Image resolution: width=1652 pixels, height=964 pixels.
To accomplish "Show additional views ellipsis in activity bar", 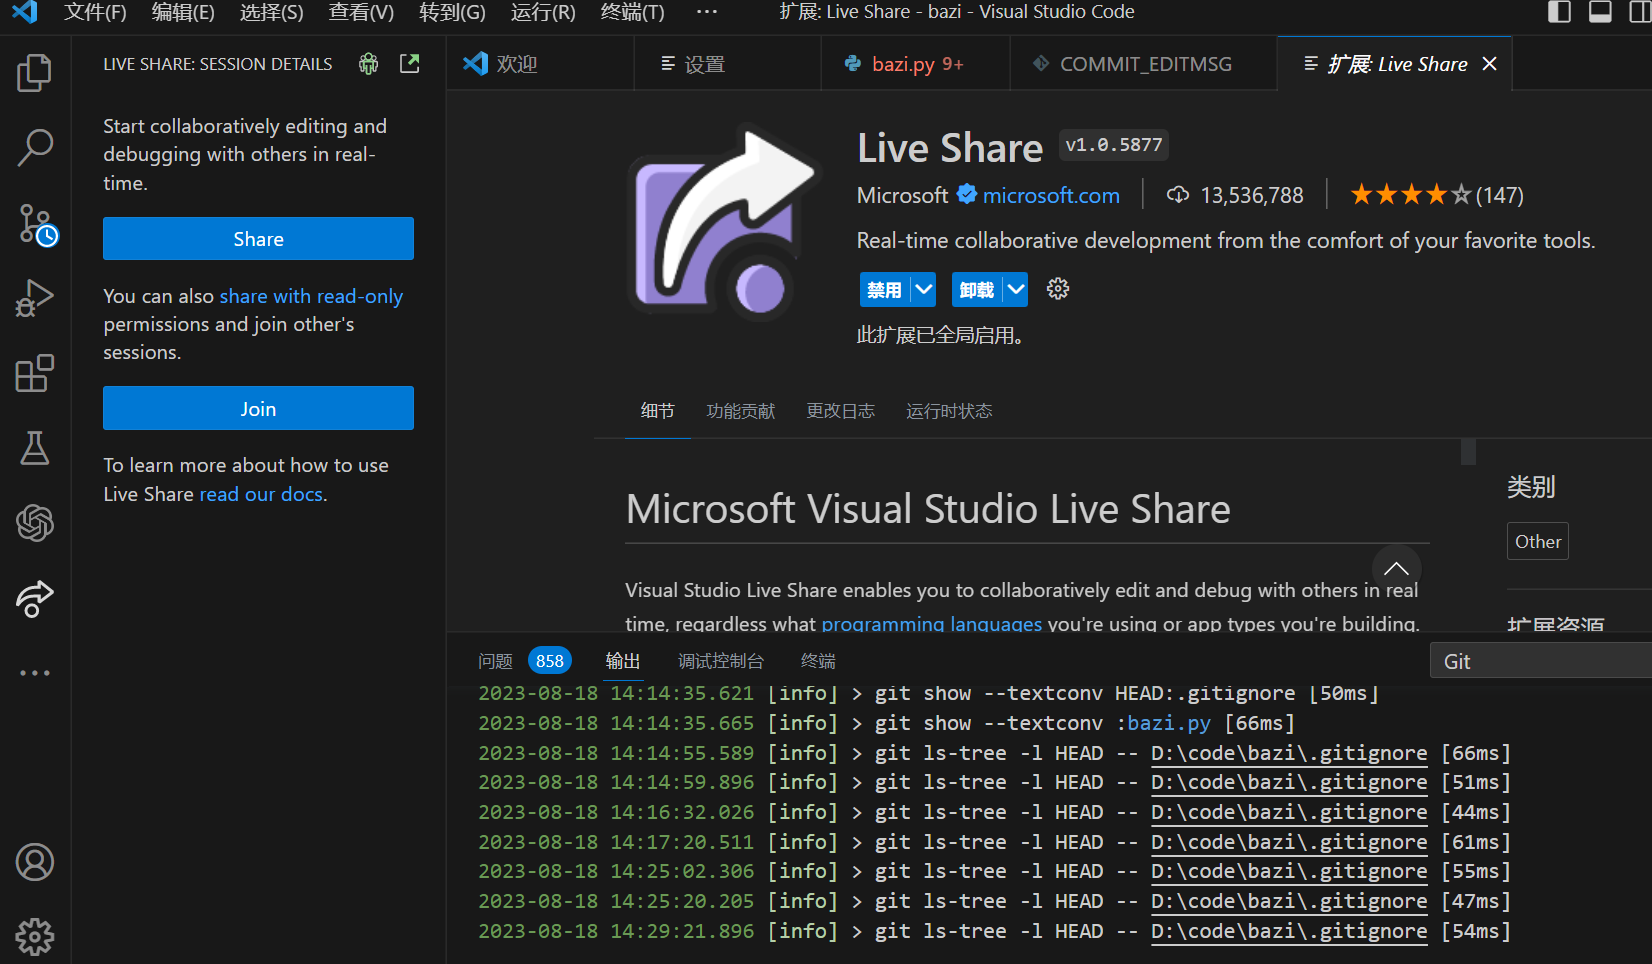I will 35,673.
